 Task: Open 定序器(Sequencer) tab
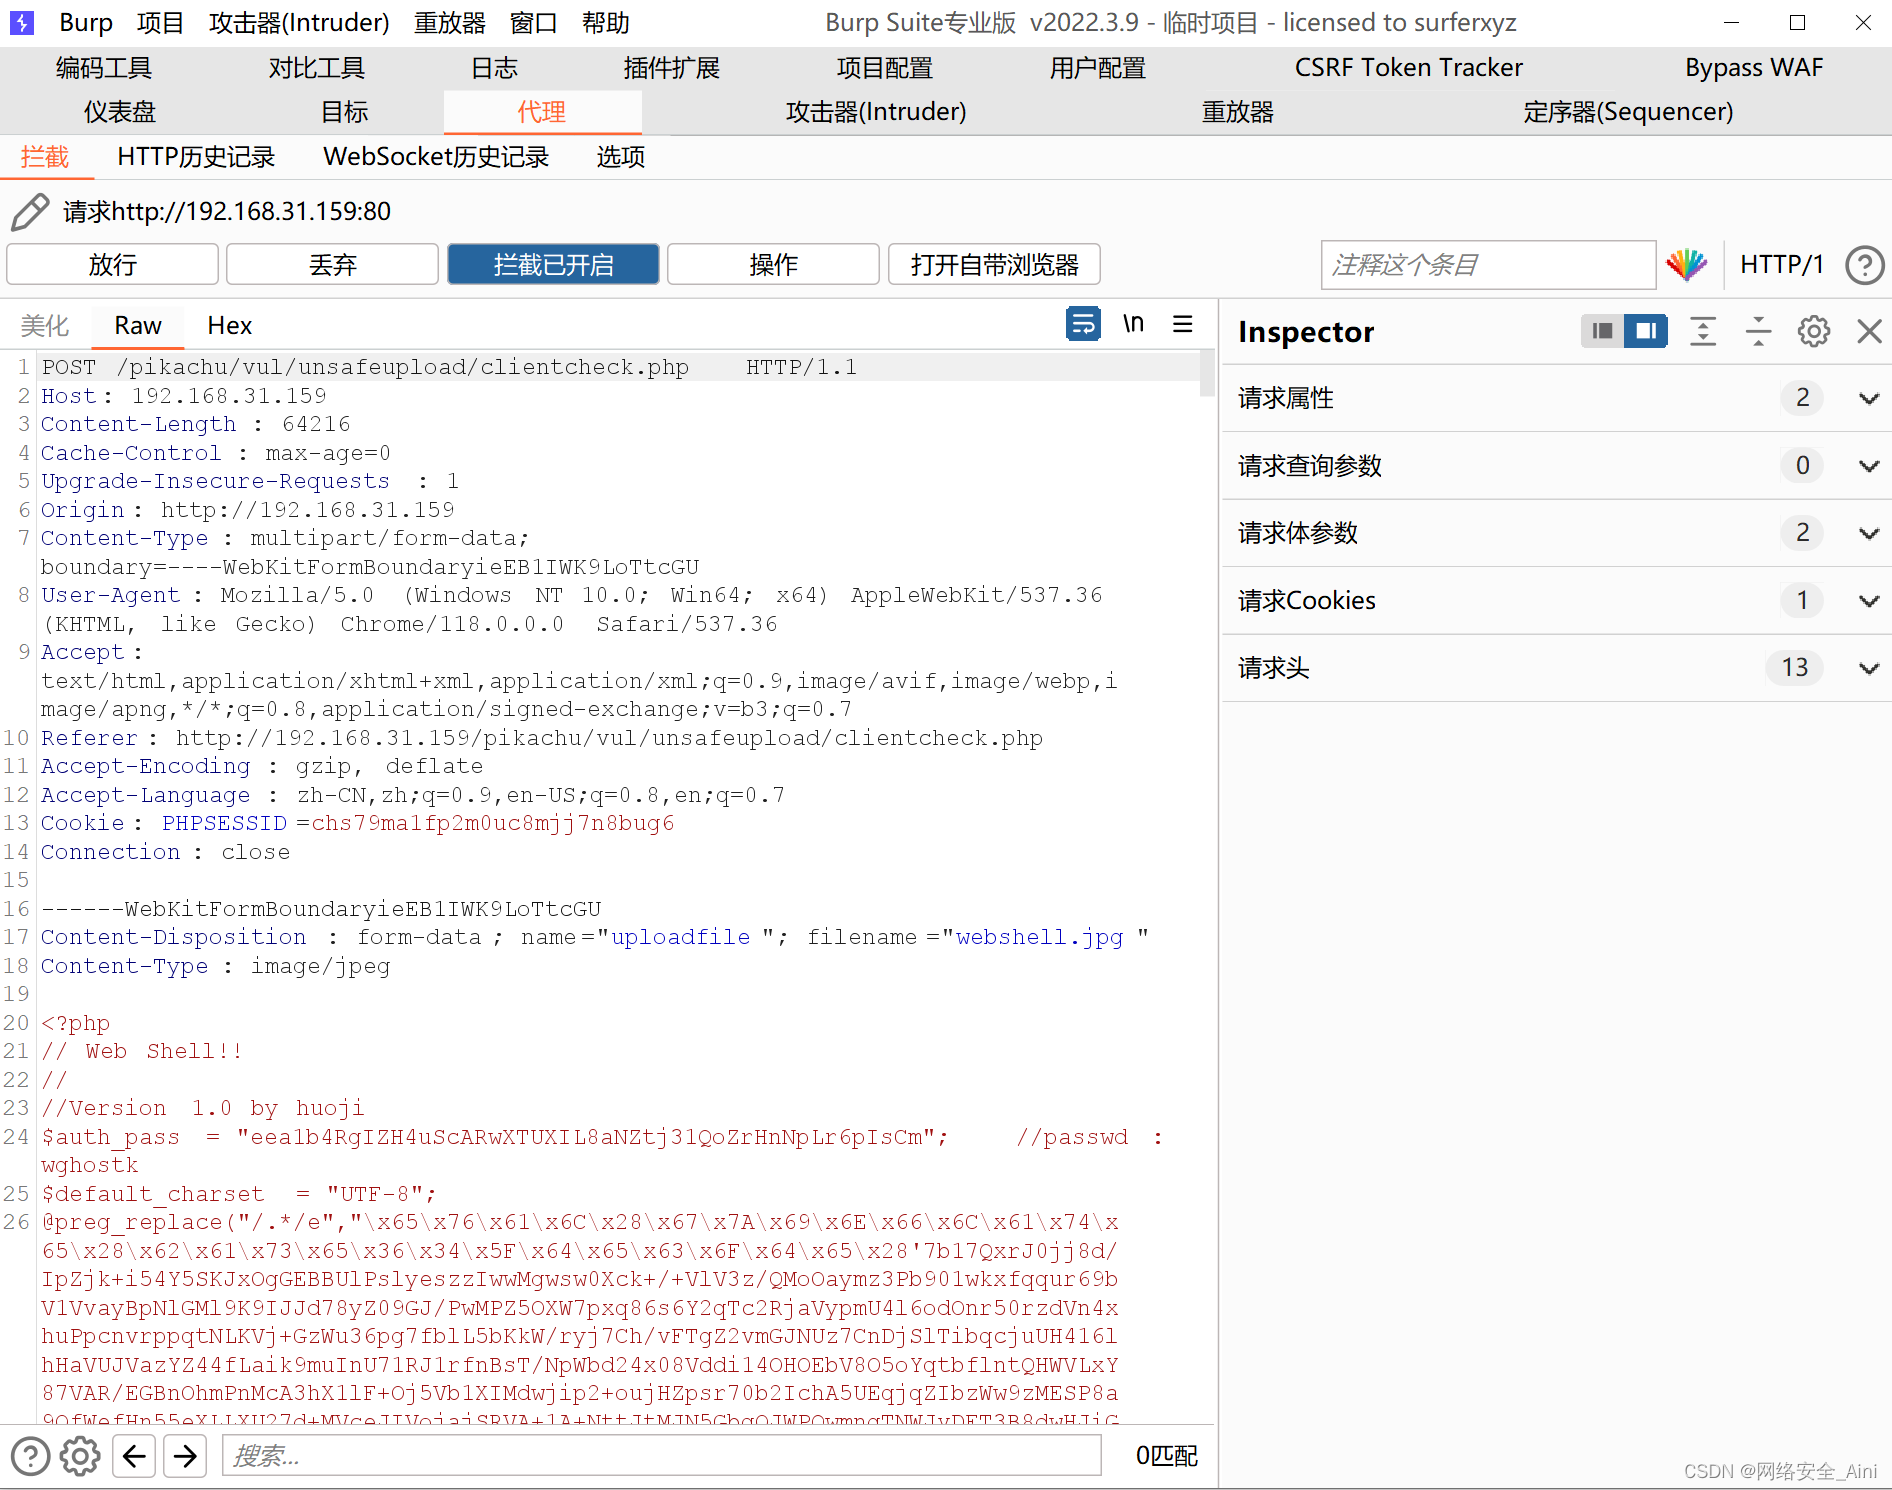point(1628,112)
